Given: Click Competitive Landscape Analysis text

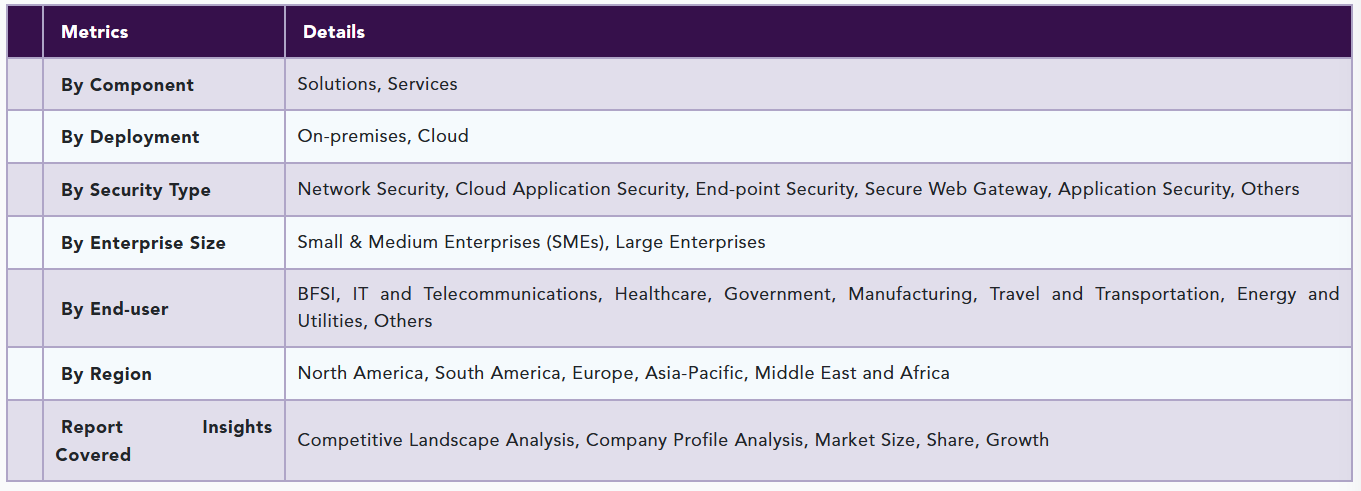Looking at the screenshot, I should 436,440.
